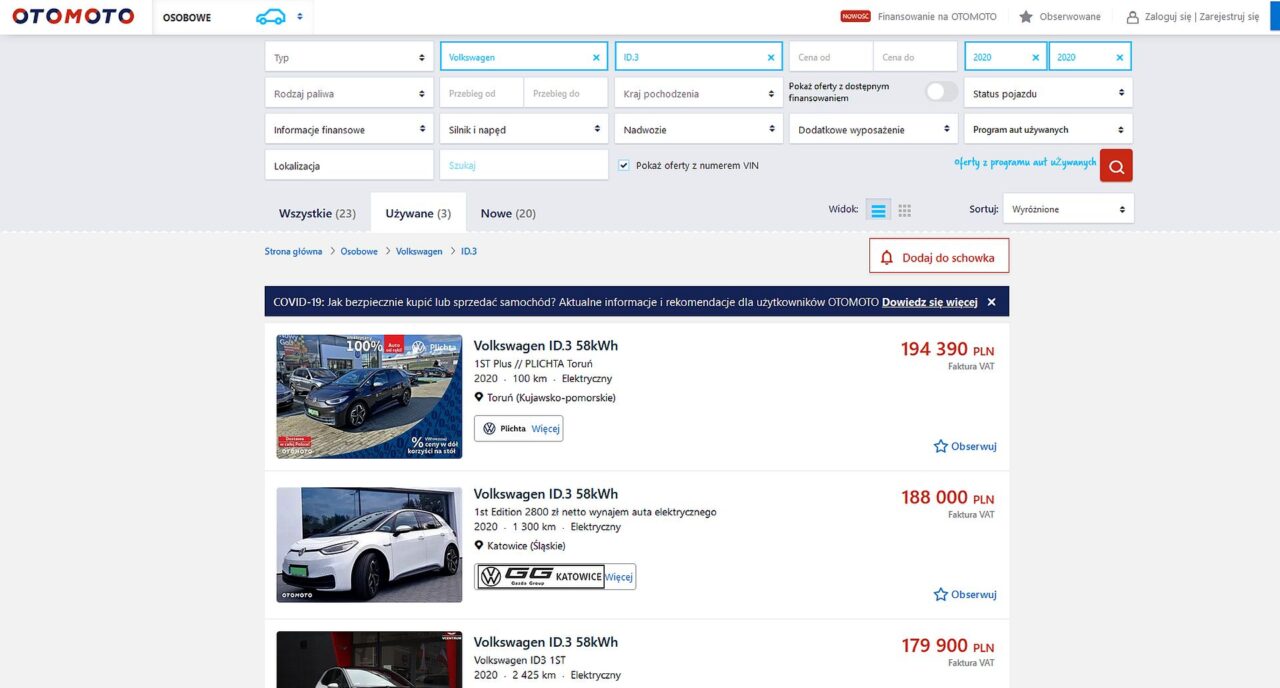Open the Obserwowane link

[1070, 17]
